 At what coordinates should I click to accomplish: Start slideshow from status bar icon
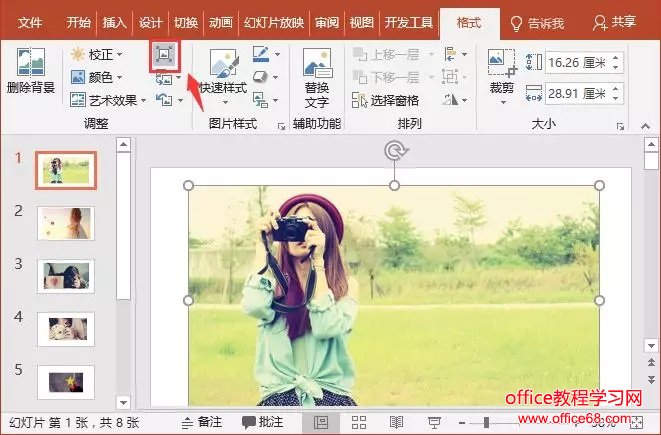point(434,423)
